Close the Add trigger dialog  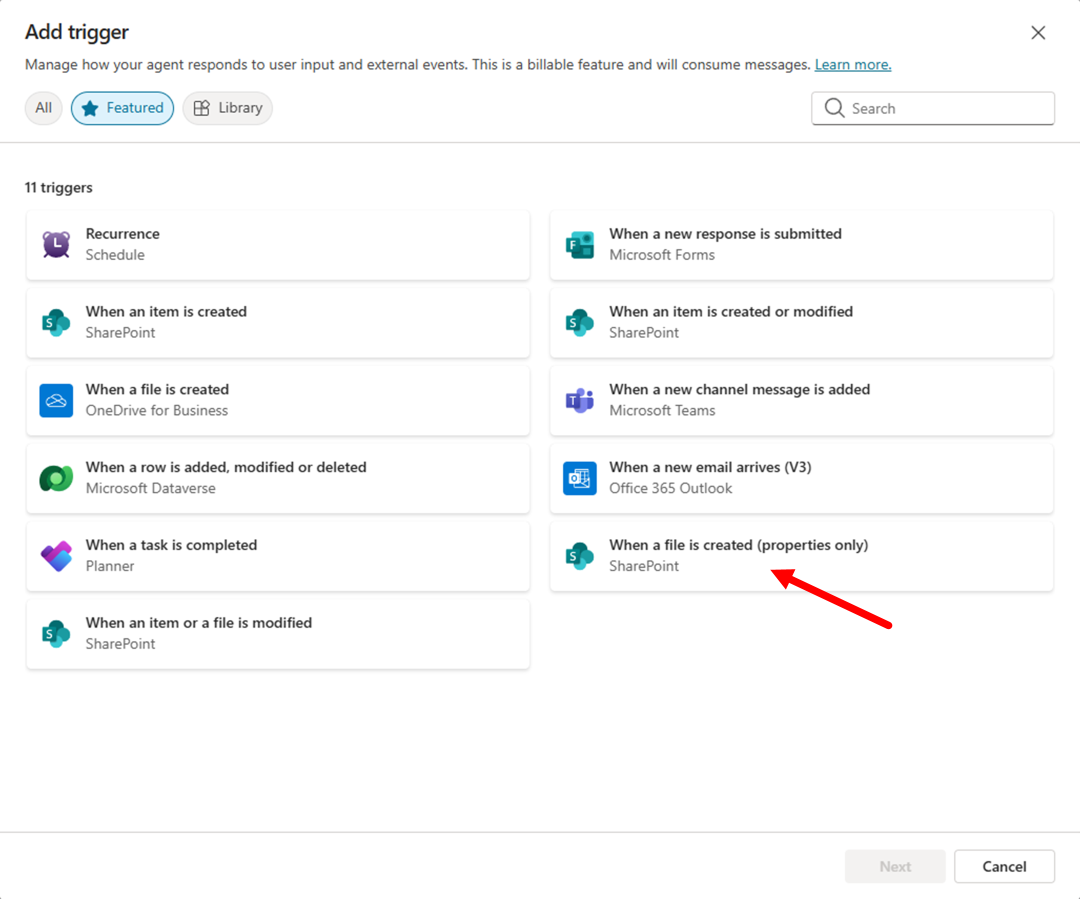coord(1038,32)
